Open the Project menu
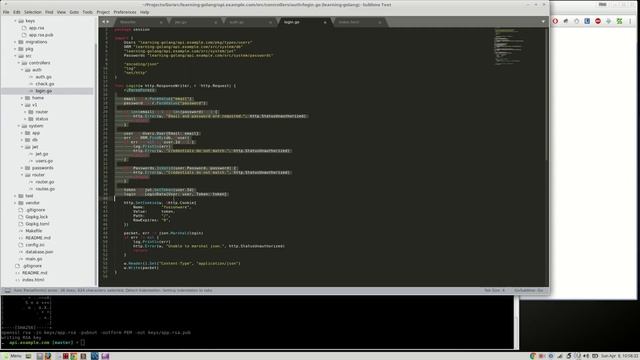This screenshot has height=360, width=640. pos(103,12)
